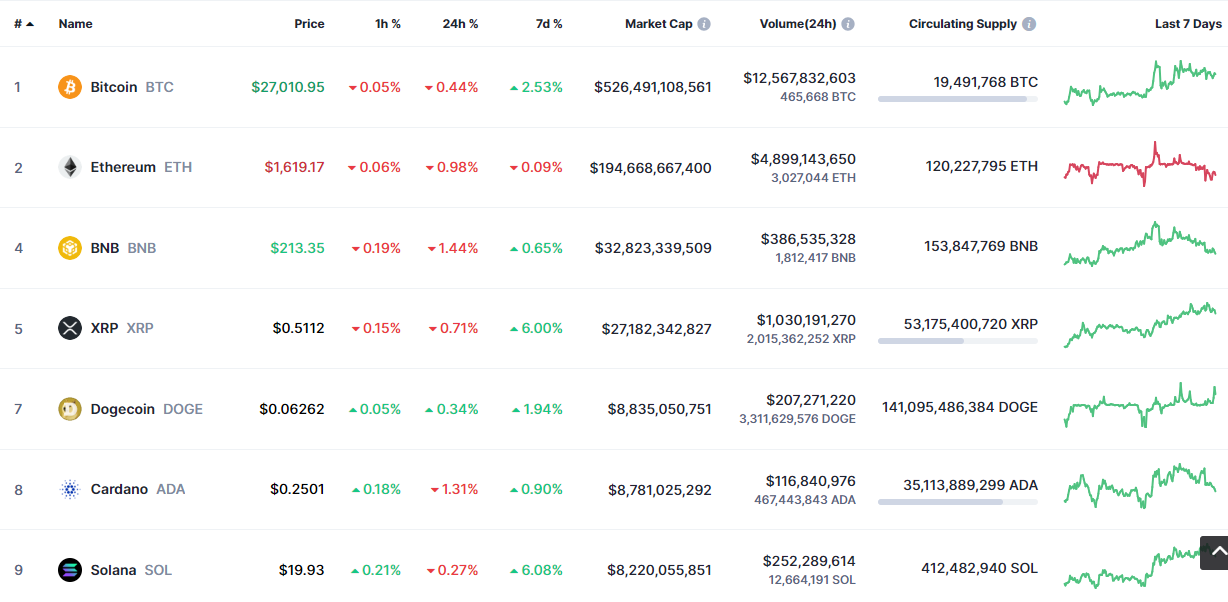Open Ethereum's red 7-day sparkline chart

[x=1140, y=165]
